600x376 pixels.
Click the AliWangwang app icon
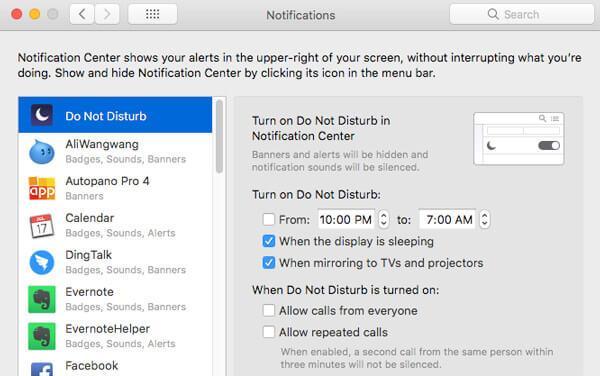[42, 152]
